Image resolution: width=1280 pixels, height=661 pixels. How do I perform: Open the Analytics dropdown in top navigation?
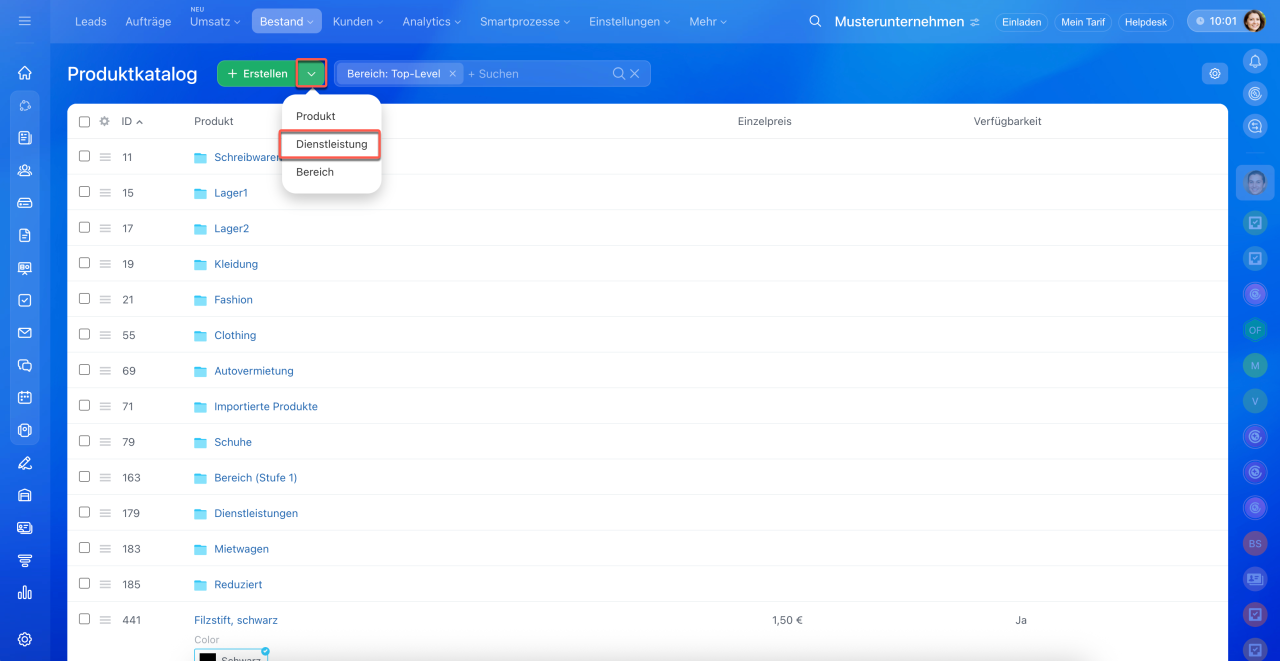[x=431, y=22]
